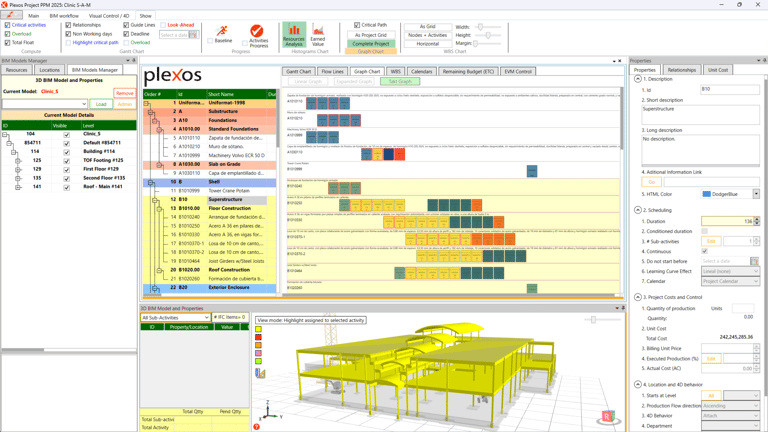
Task: Pin the 3D BIM Model and Properties panel
Action: pos(623,308)
